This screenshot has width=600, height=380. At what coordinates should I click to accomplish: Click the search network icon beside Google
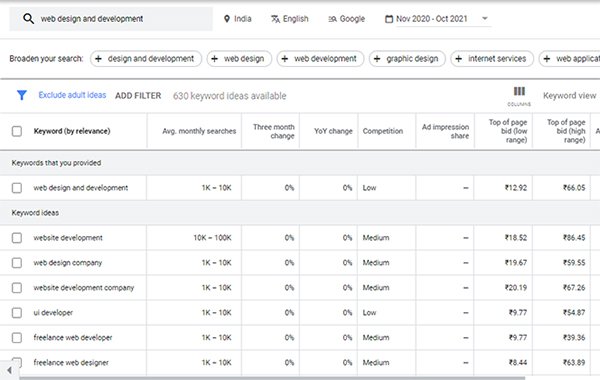[332, 19]
